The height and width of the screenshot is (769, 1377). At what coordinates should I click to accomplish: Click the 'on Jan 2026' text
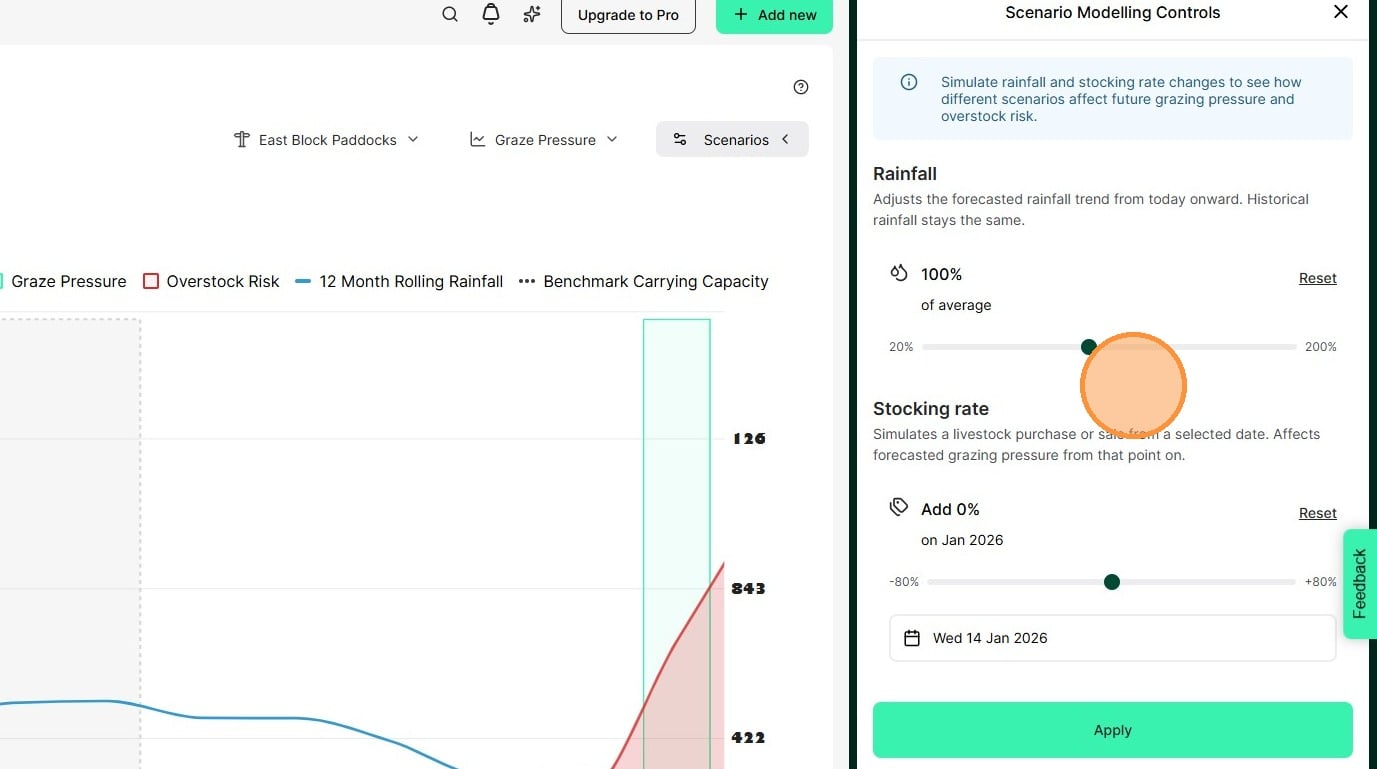coord(962,540)
